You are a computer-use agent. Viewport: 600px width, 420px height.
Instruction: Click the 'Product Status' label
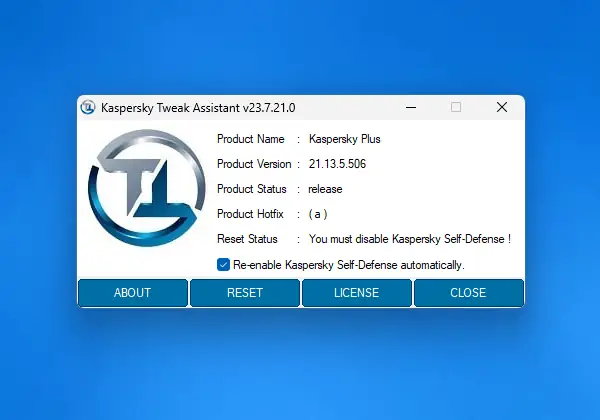[x=252, y=189]
